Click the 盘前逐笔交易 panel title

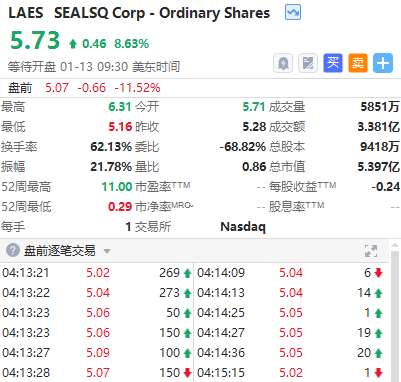tap(59, 251)
